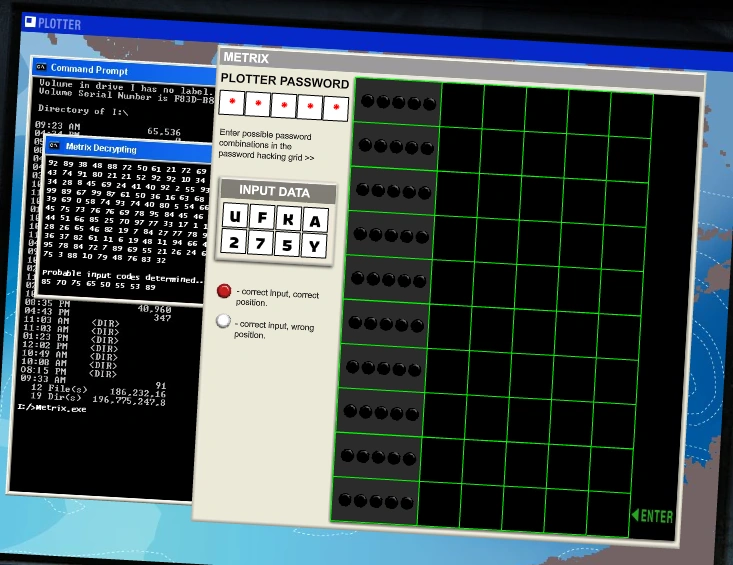Click the white wrong-position legend dot
This screenshot has height=565, width=733.
(223, 321)
